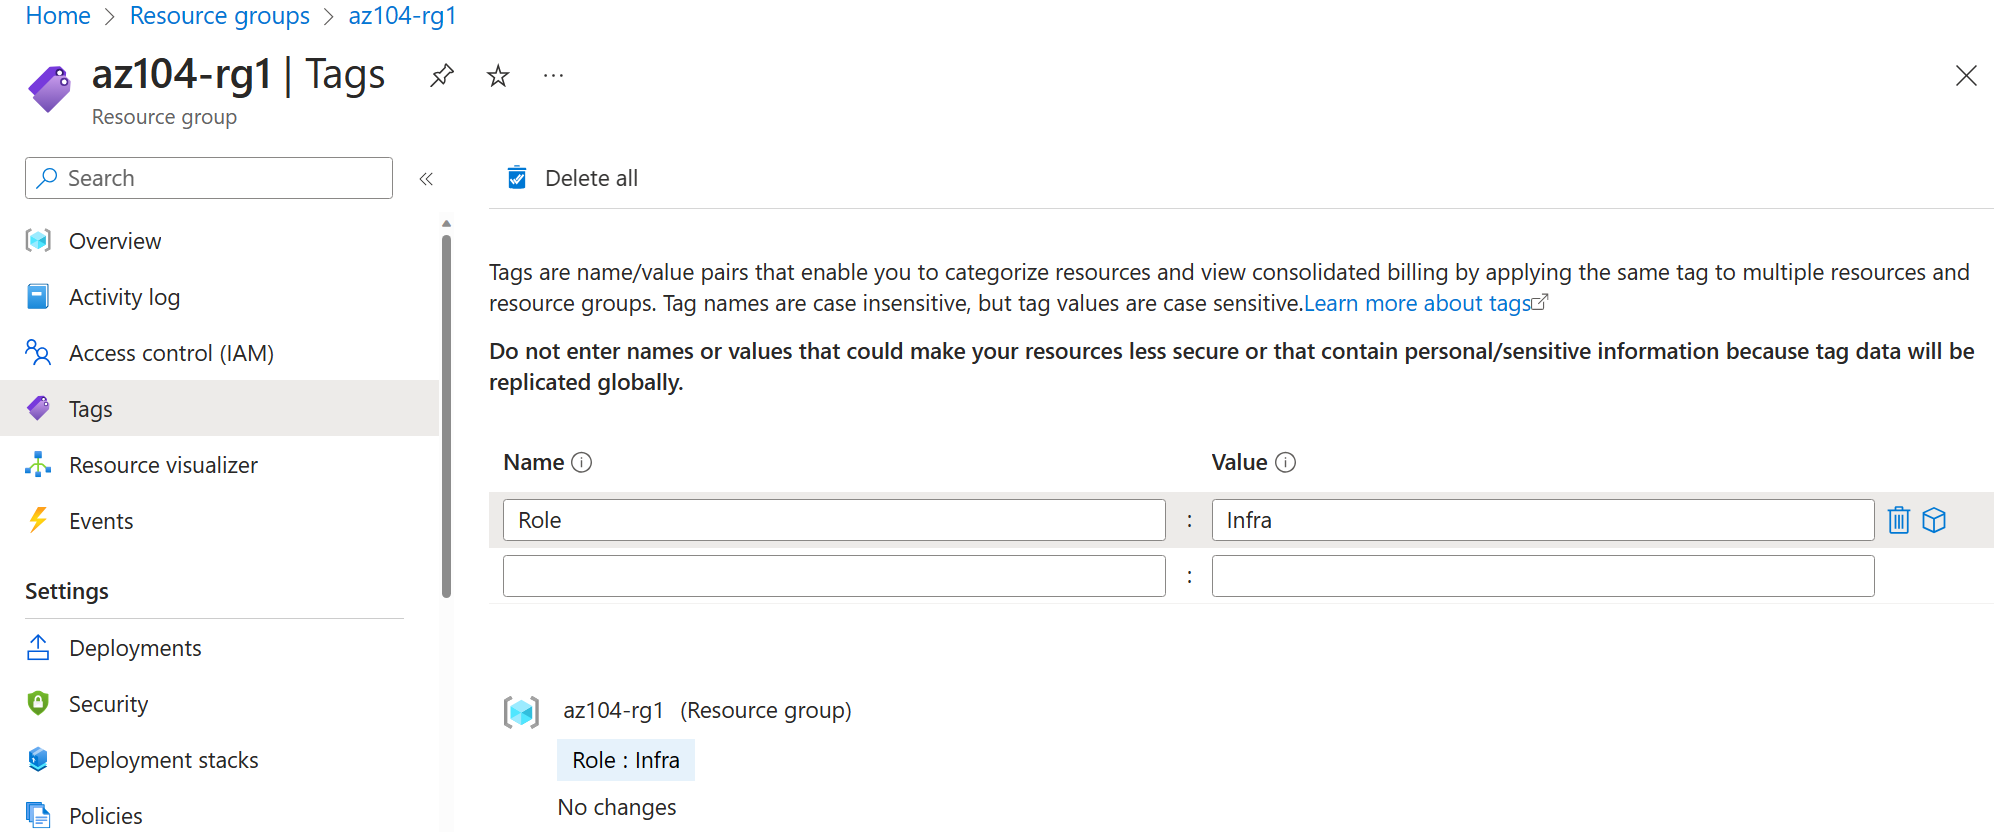2010x832 pixels.
Task: Click the cube icon beside the Infra value
Action: pyautogui.click(x=1935, y=520)
